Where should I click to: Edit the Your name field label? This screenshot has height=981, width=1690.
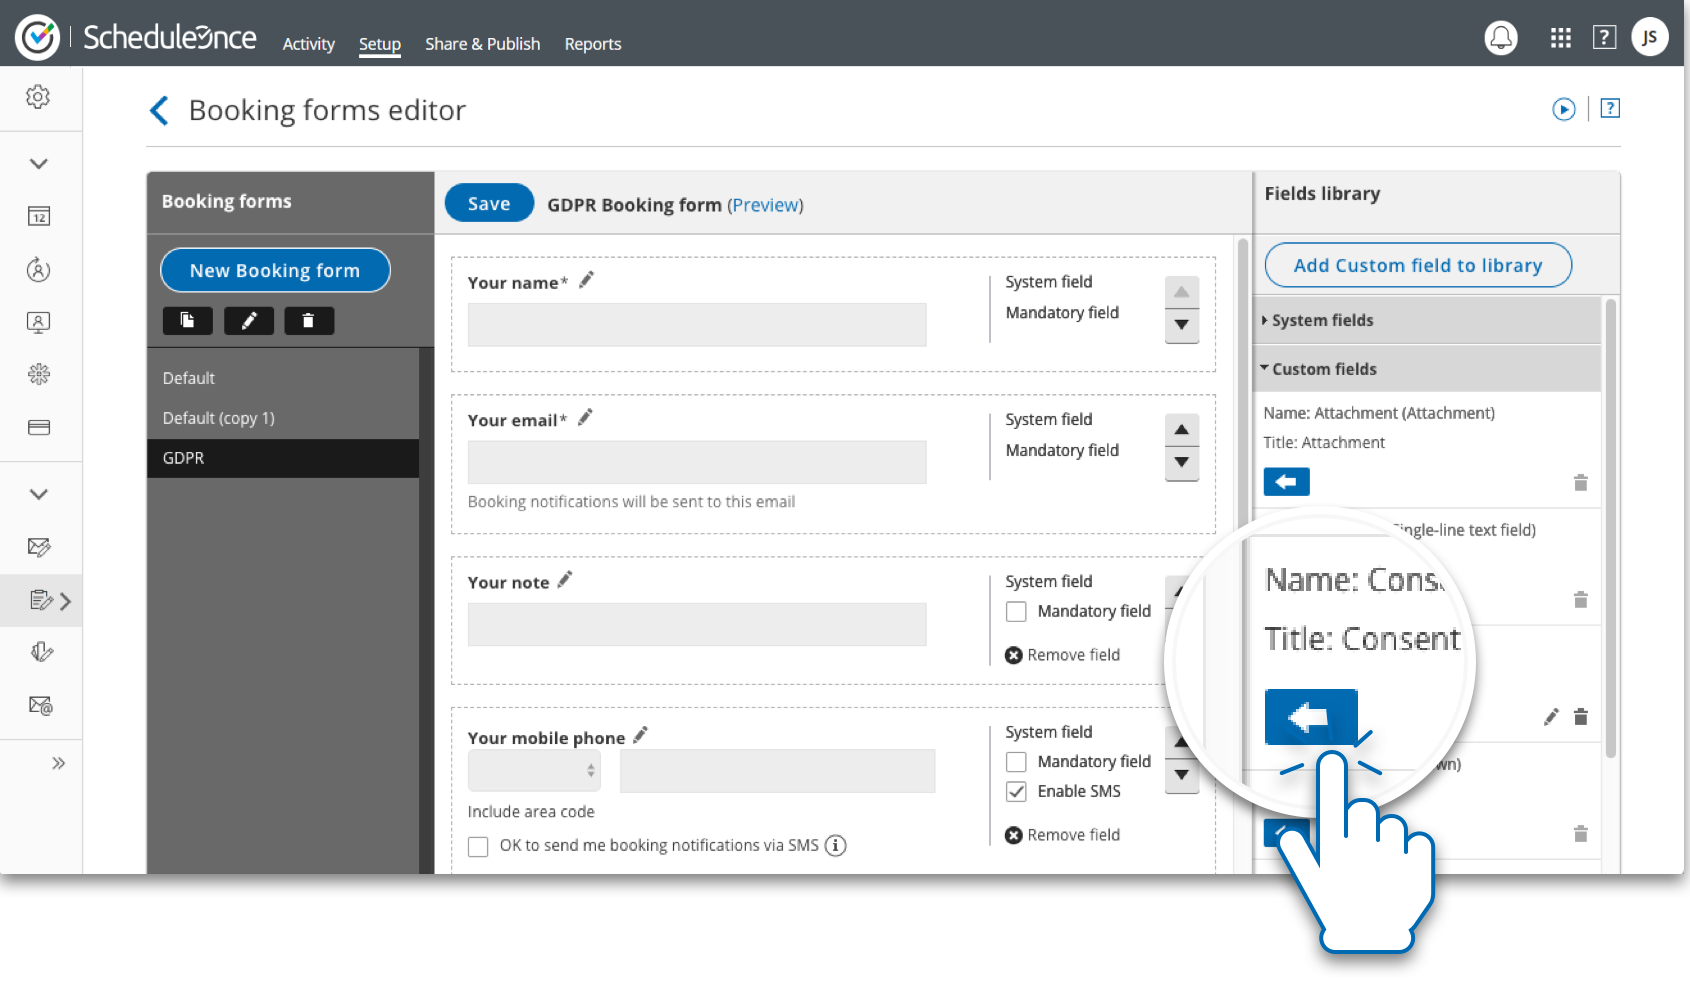pyautogui.click(x=586, y=280)
